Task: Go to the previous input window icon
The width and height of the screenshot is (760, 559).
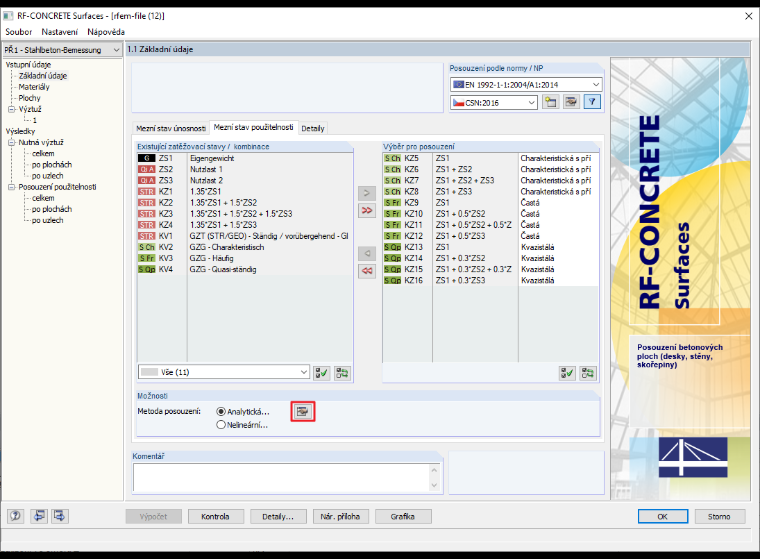Action: pos(38,516)
